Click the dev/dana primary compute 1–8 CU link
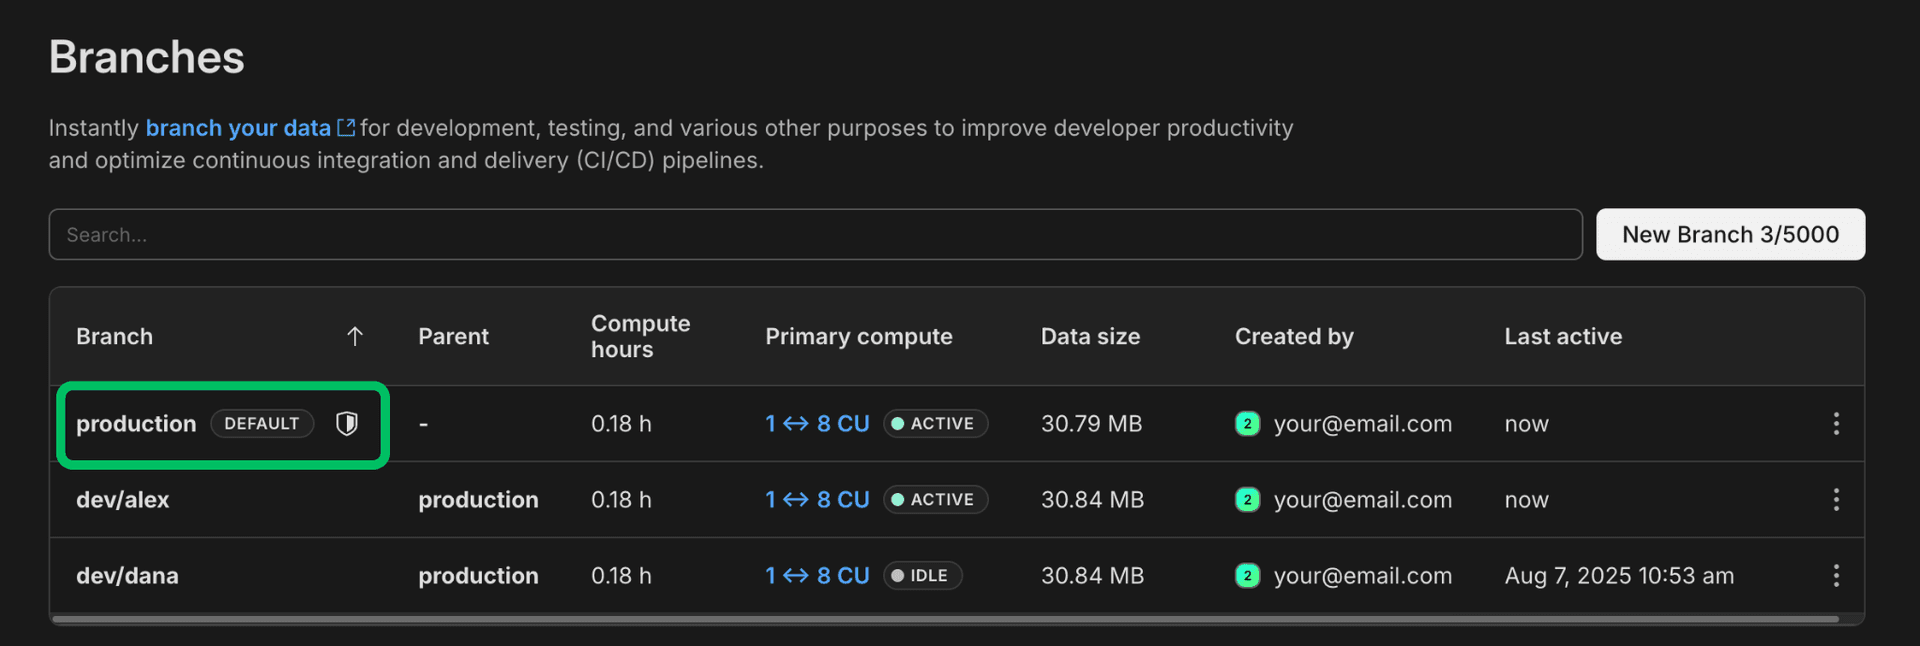 (x=817, y=576)
